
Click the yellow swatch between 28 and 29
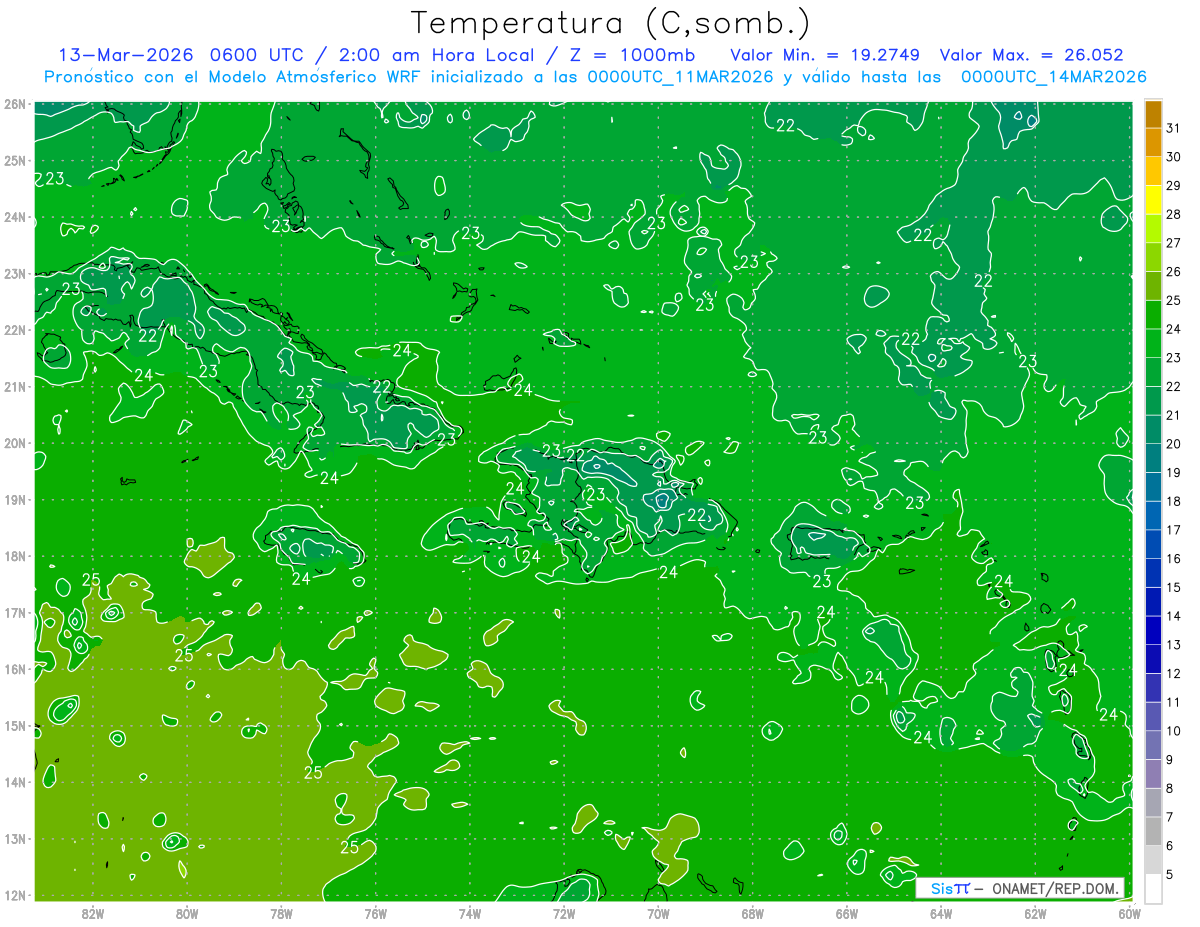pyautogui.click(x=1153, y=200)
